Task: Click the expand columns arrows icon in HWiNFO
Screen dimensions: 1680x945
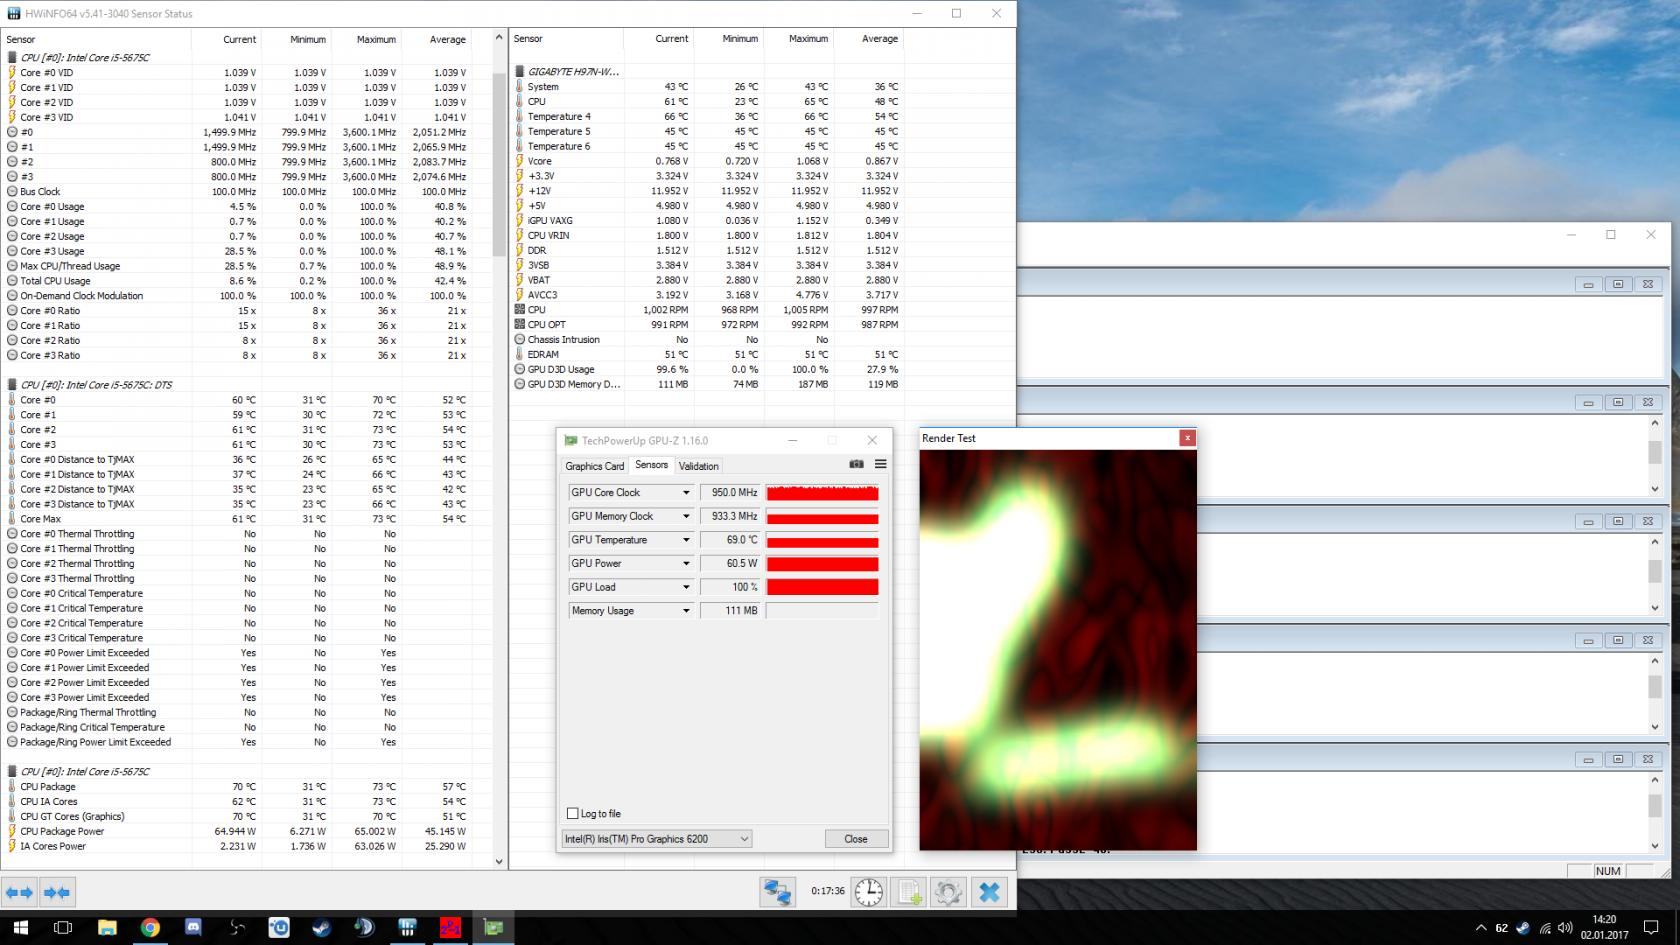Action: click(x=19, y=892)
